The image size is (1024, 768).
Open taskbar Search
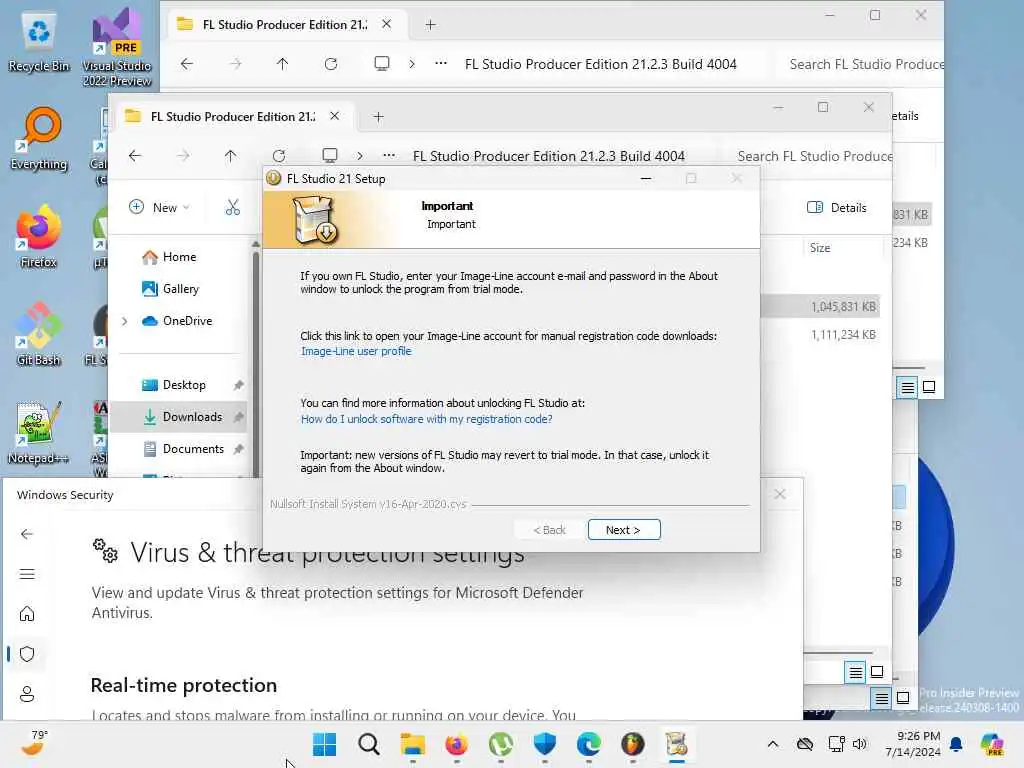point(368,744)
